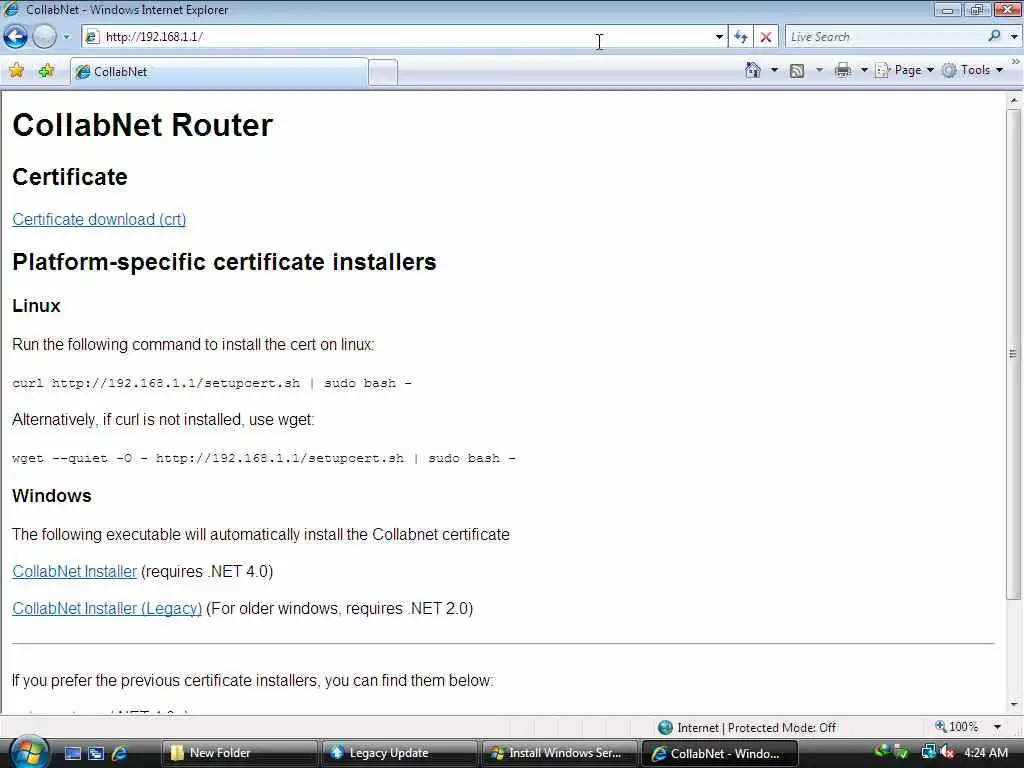This screenshot has width=1024, height=768.
Task: Open a new blank tab
Action: [383, 72]
